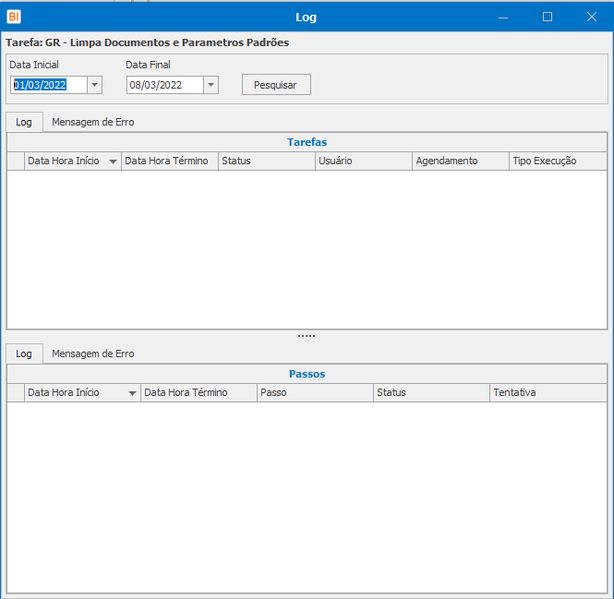Click the BI application icon in title bar
The image size is (614, 599).
point(14,16)
